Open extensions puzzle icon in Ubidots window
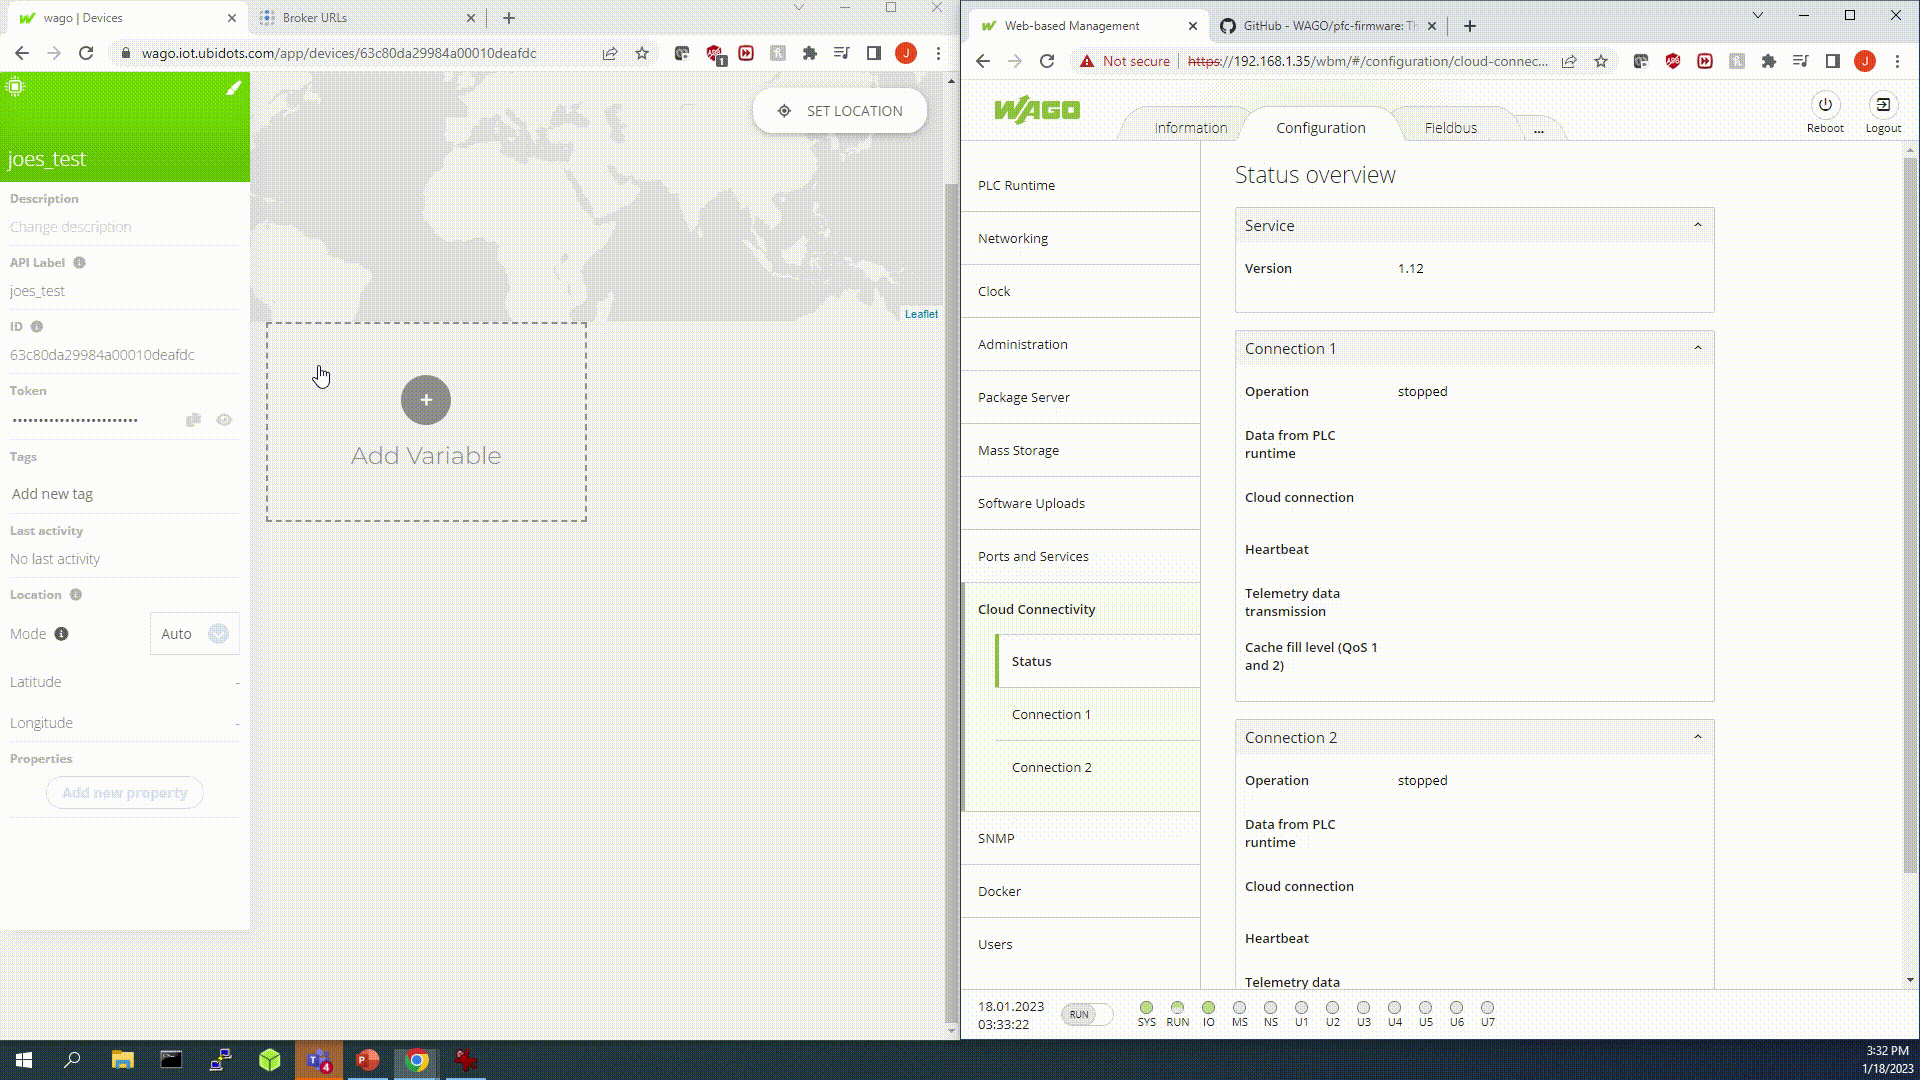Image resolution: width=1920 pixels, height=1080 pixels. coord(810,53)
